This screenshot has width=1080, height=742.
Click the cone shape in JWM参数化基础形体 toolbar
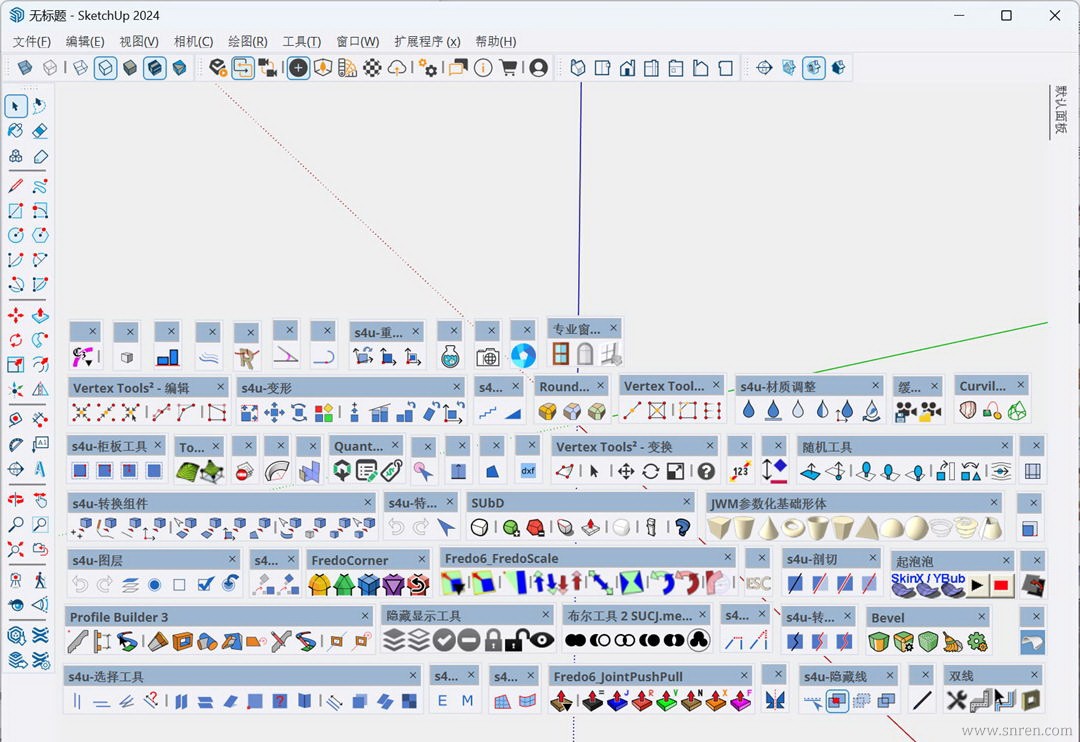coord(767,528)
